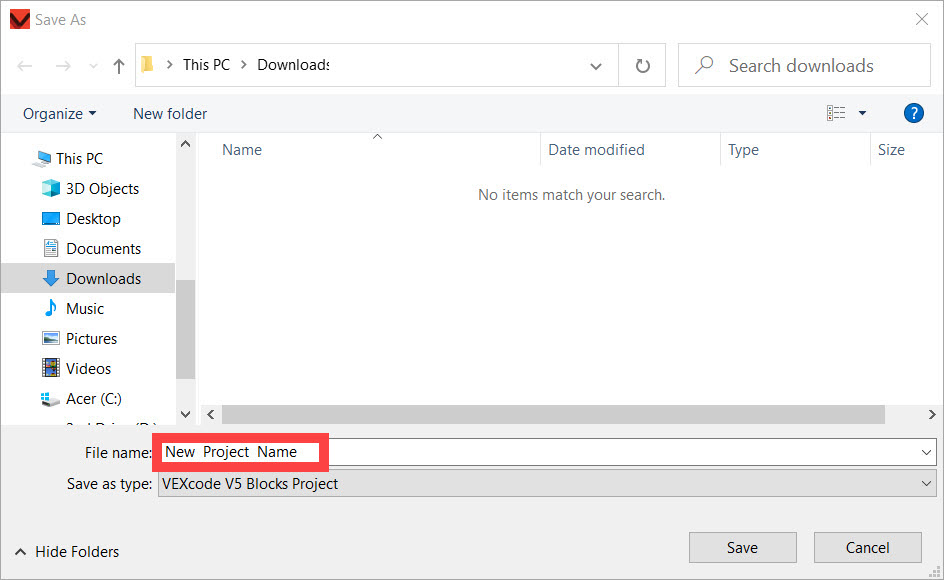Click the Music note icon
The width and height of the screenshot is (944, 580).
click(51, 308)
